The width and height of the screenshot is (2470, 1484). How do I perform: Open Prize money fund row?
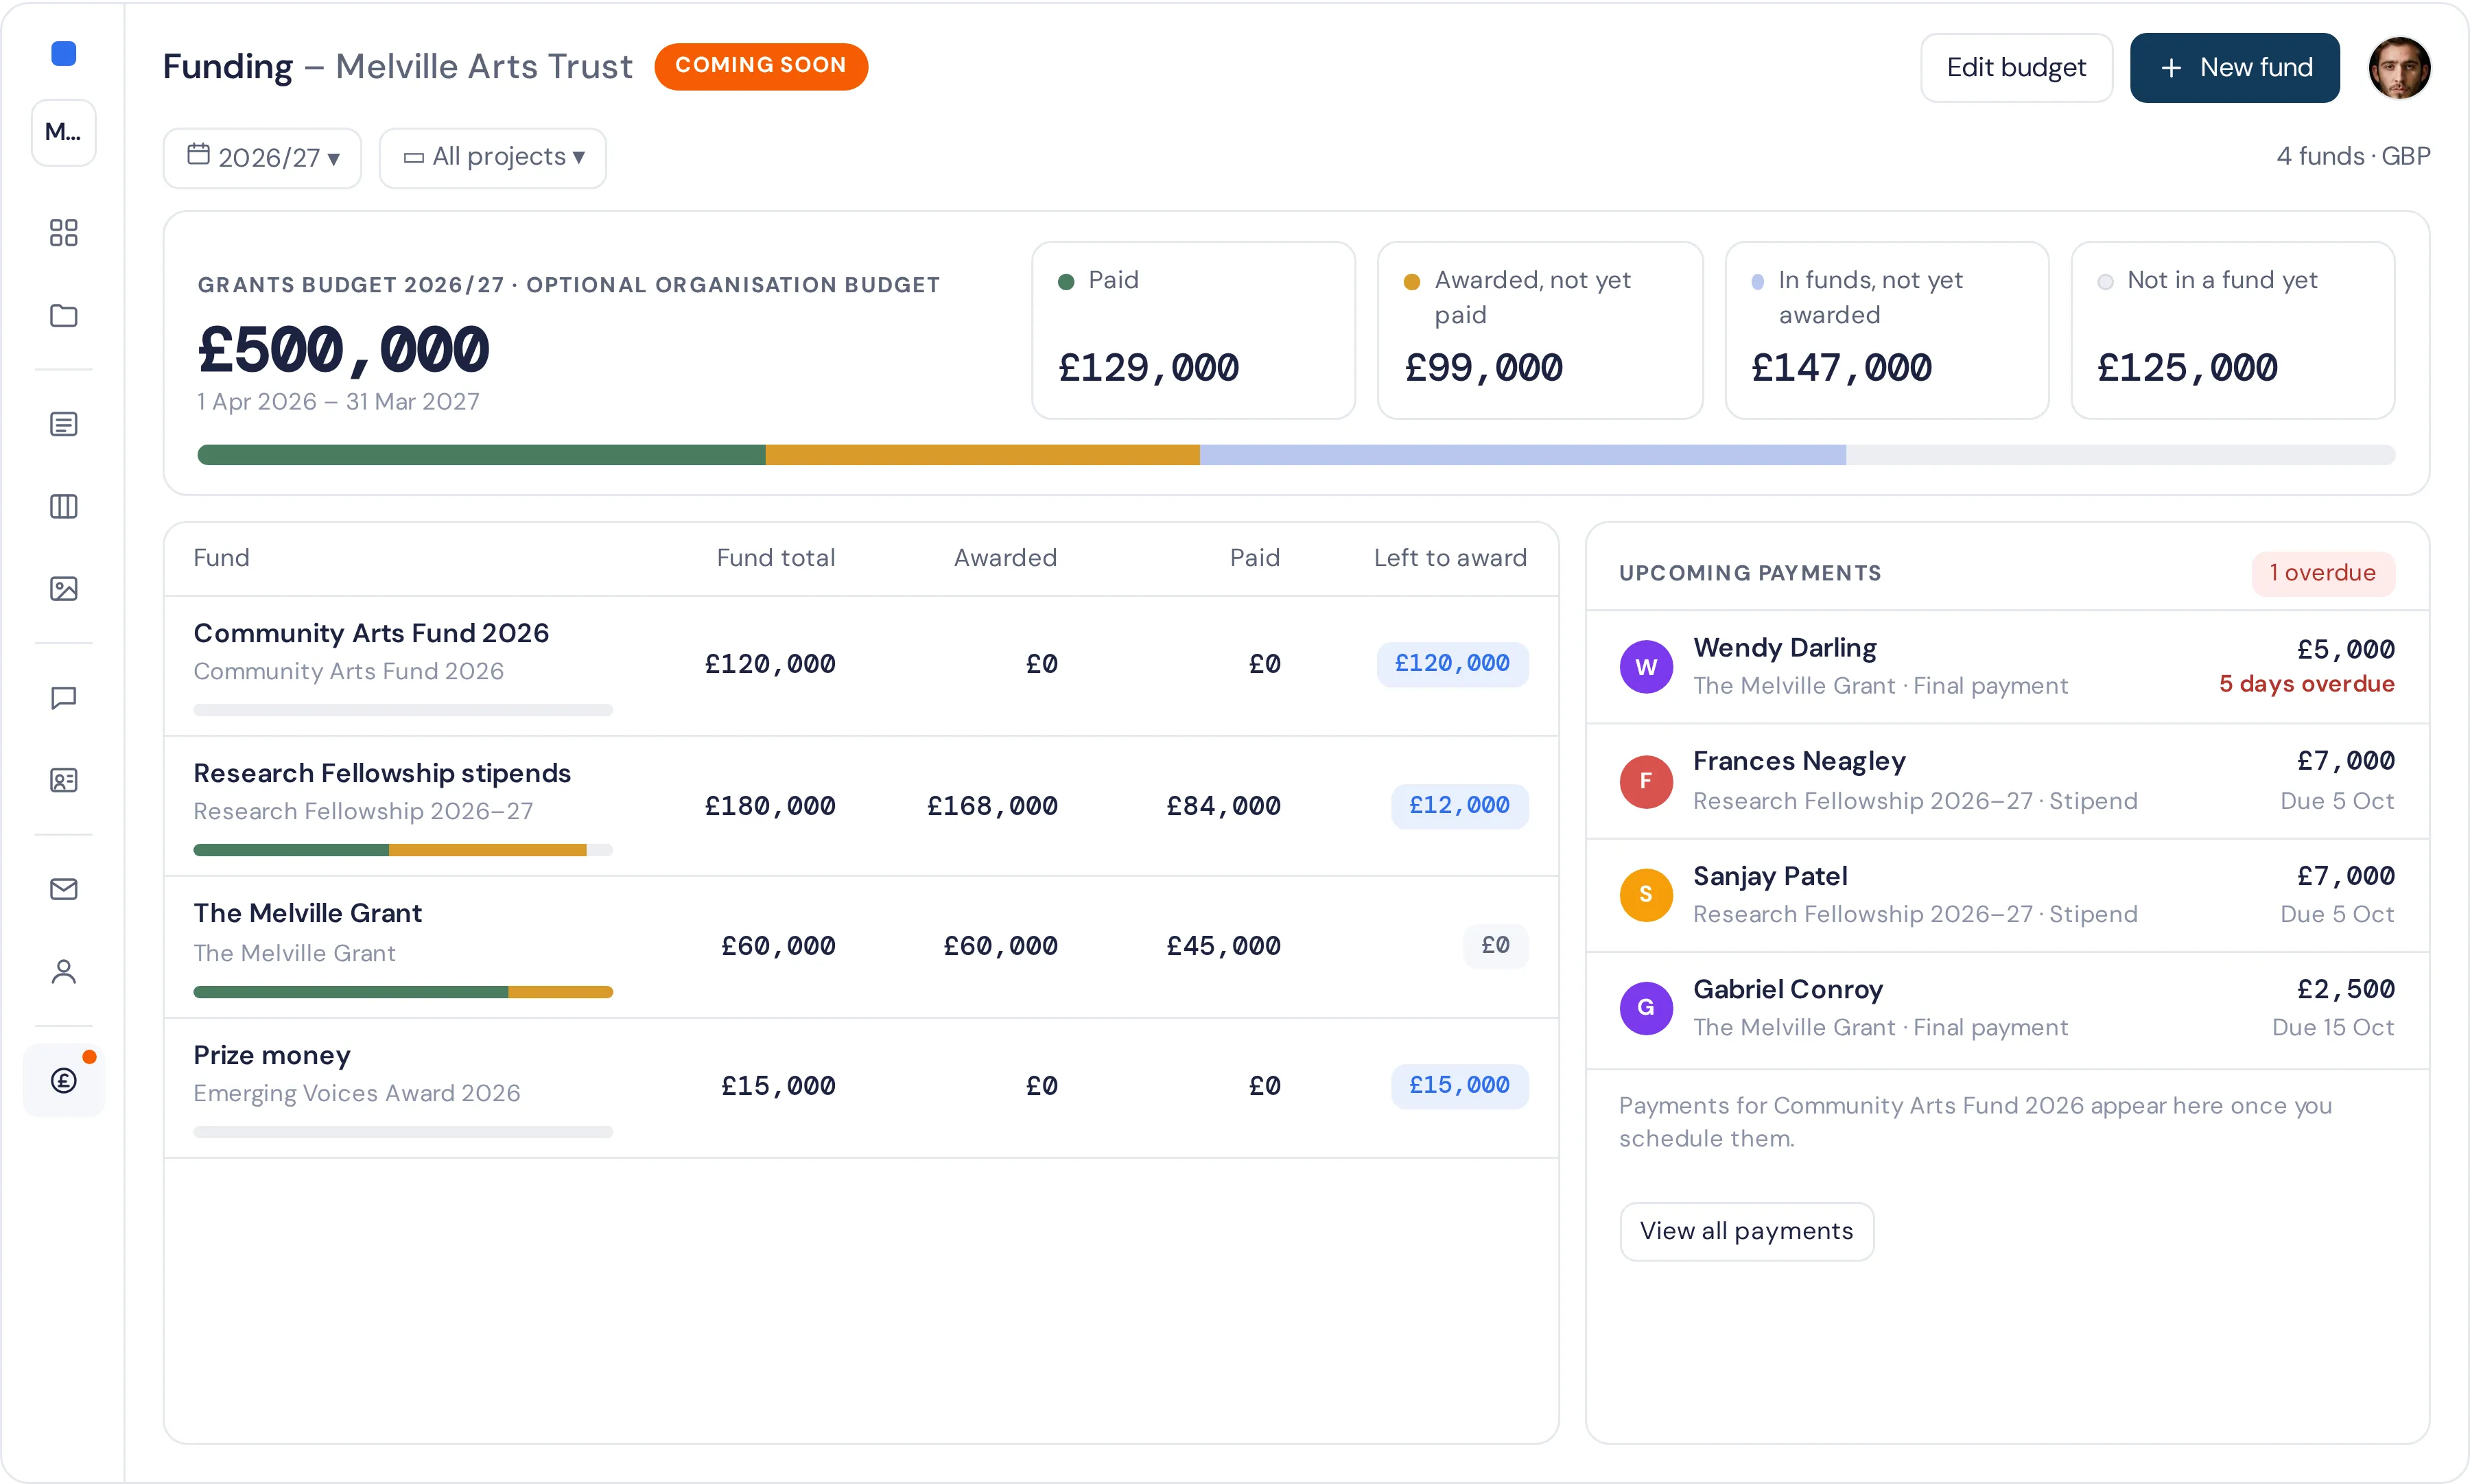[861, 1088]
